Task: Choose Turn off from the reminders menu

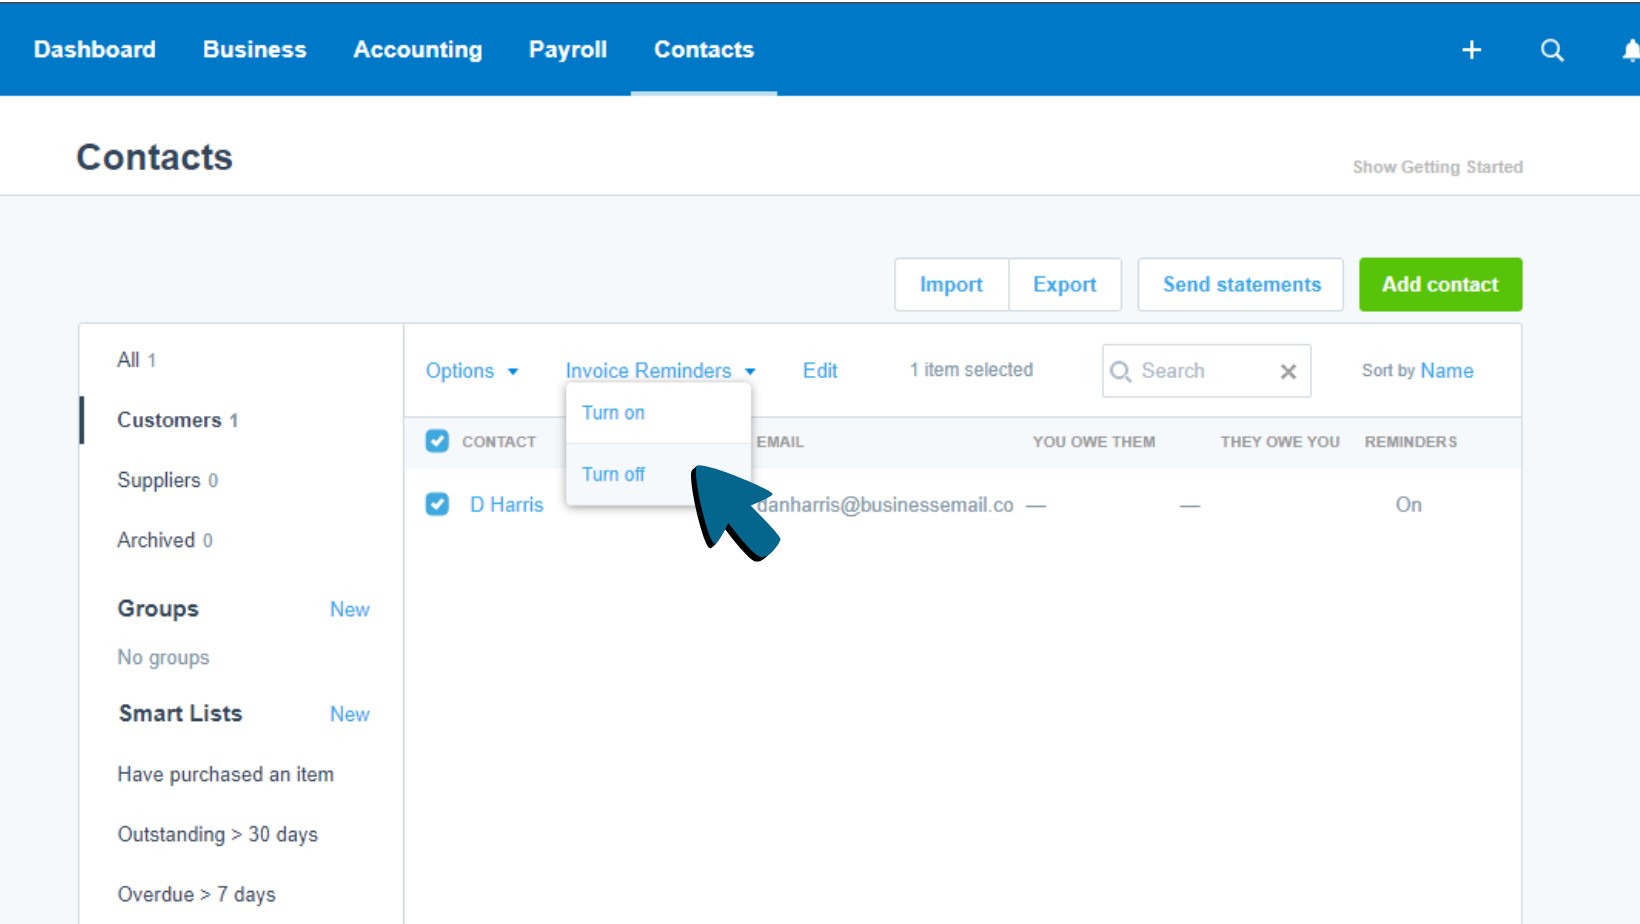Action: pos(658,474)
